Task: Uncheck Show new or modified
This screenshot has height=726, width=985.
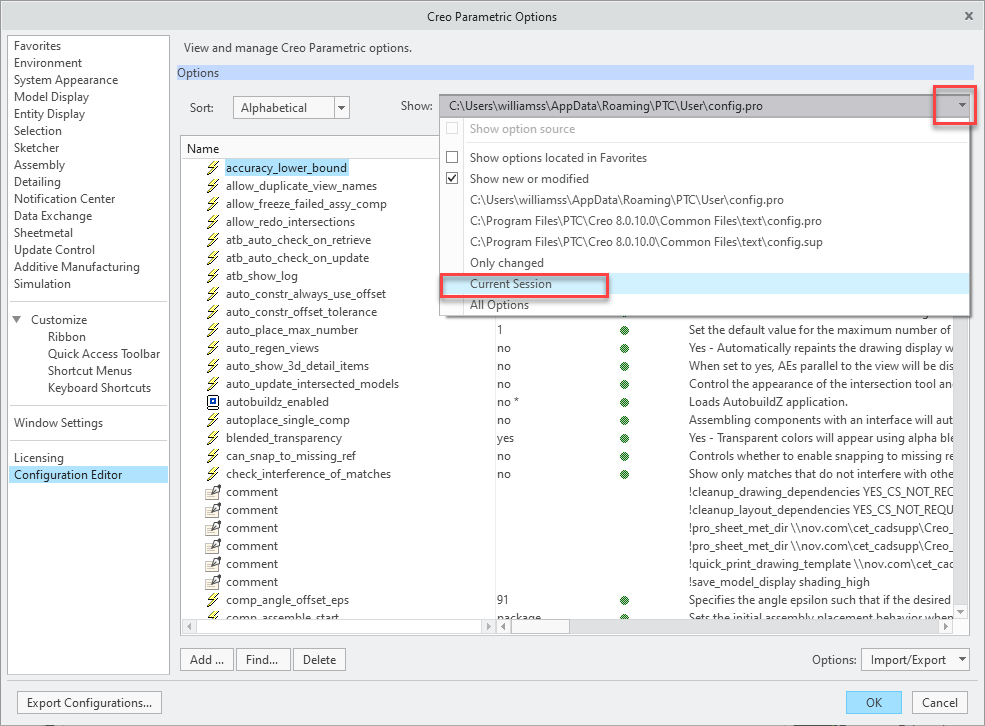Action: [452, 179]
